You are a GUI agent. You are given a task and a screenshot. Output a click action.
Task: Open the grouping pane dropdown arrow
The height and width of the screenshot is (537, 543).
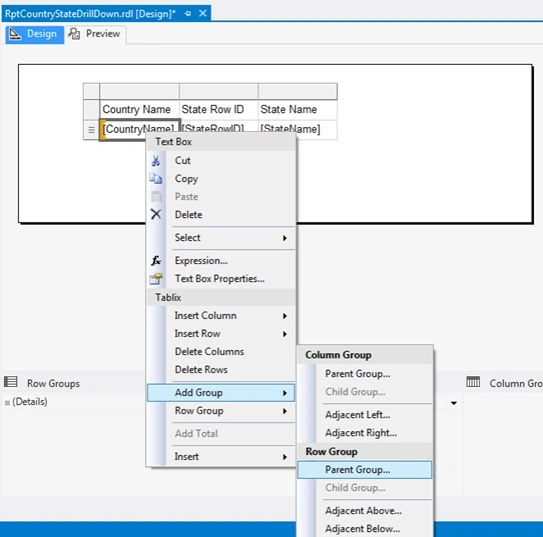pyautogui.click(x=454, y=403)
